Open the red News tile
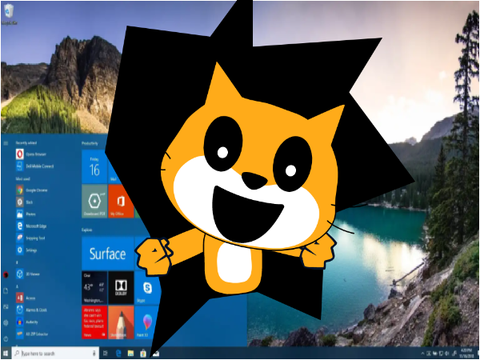 pos(94,322)
